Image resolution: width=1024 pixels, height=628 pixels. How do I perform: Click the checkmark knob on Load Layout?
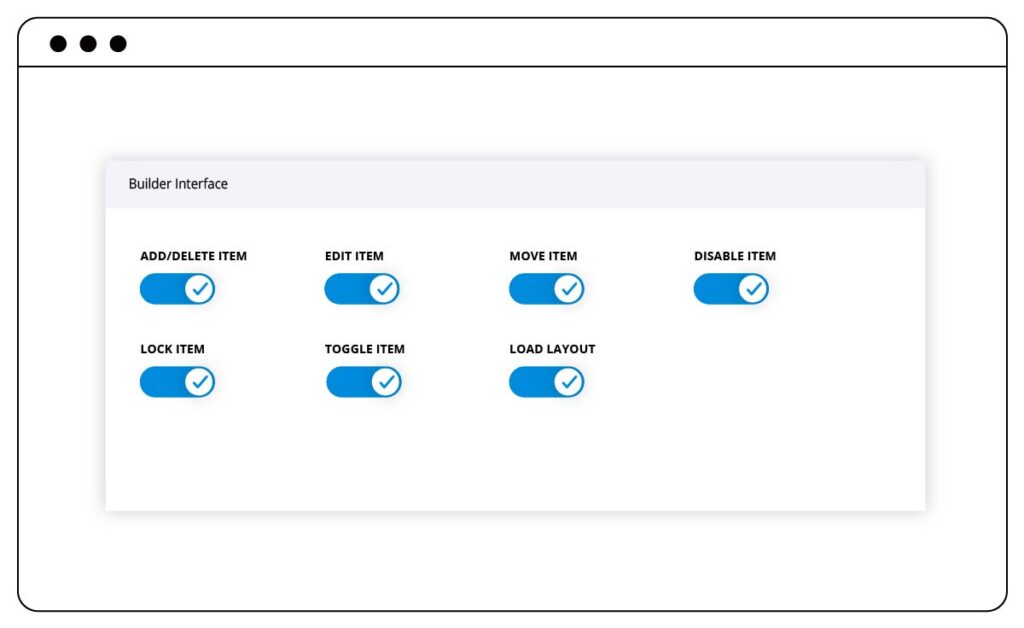tap(569, 382)
